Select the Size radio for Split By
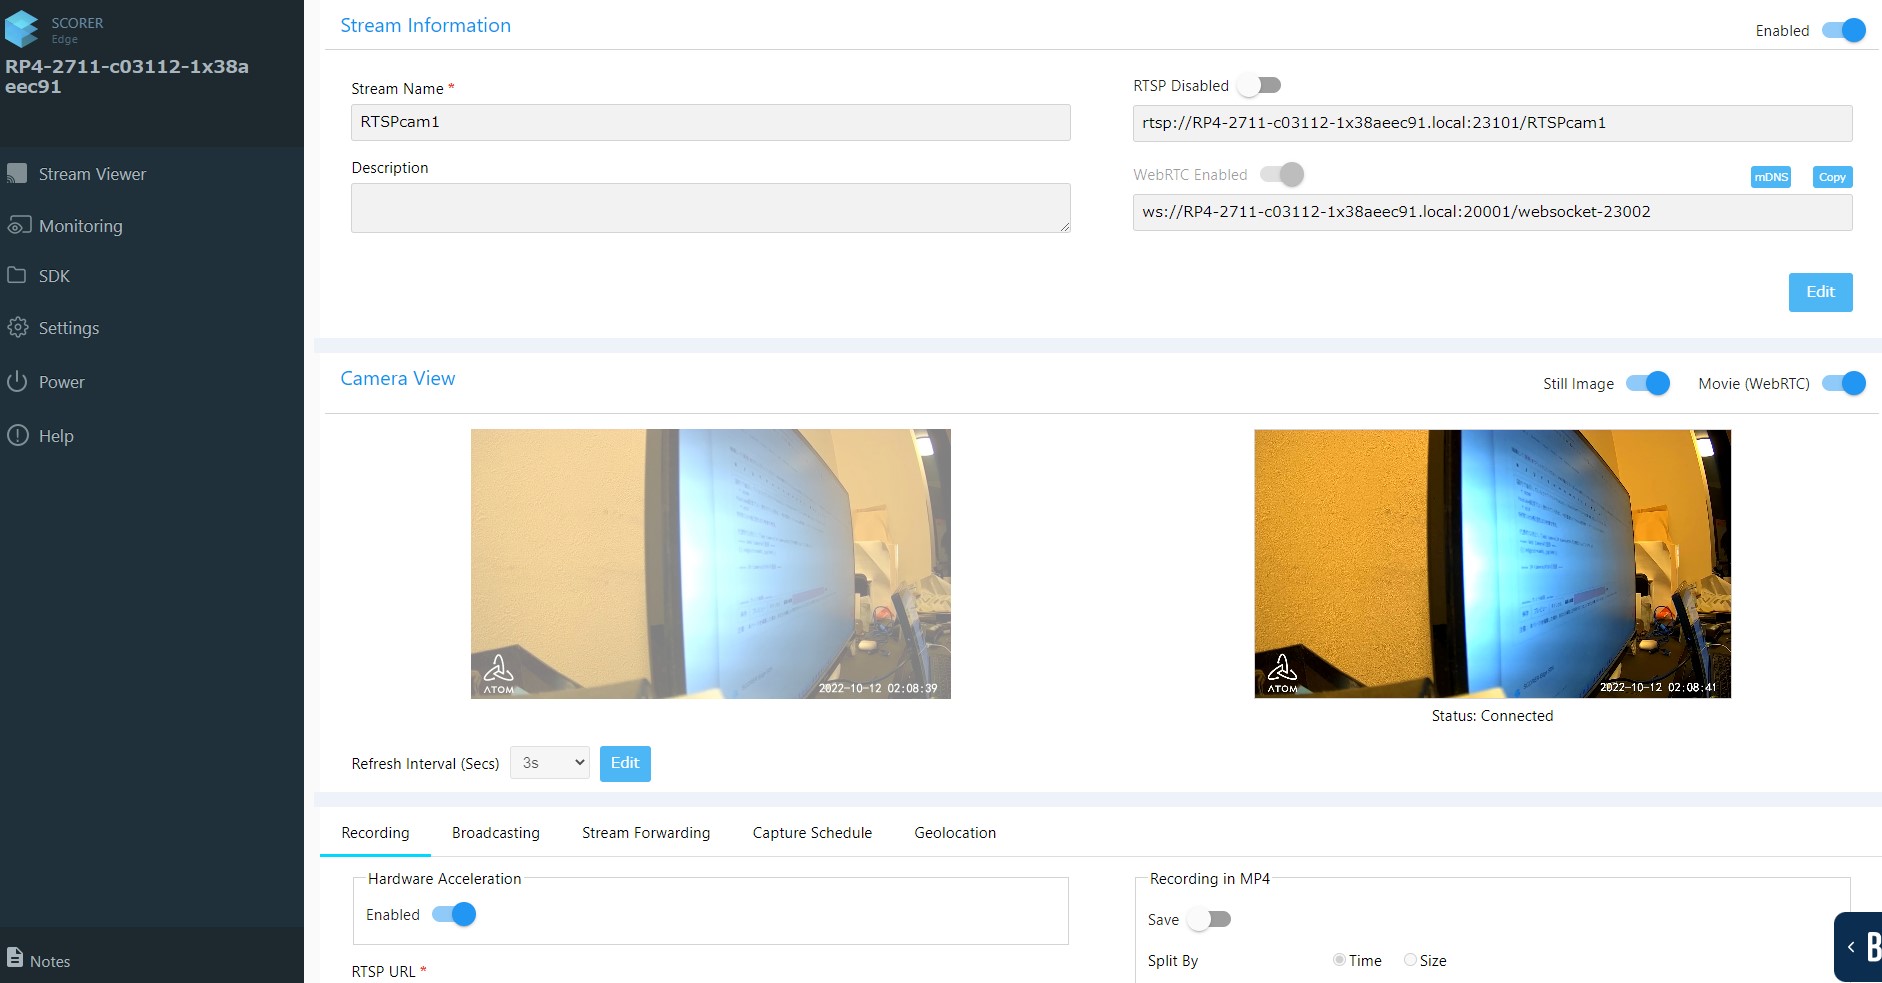This screenshot has height=983, width=1882. [1410, 960]
